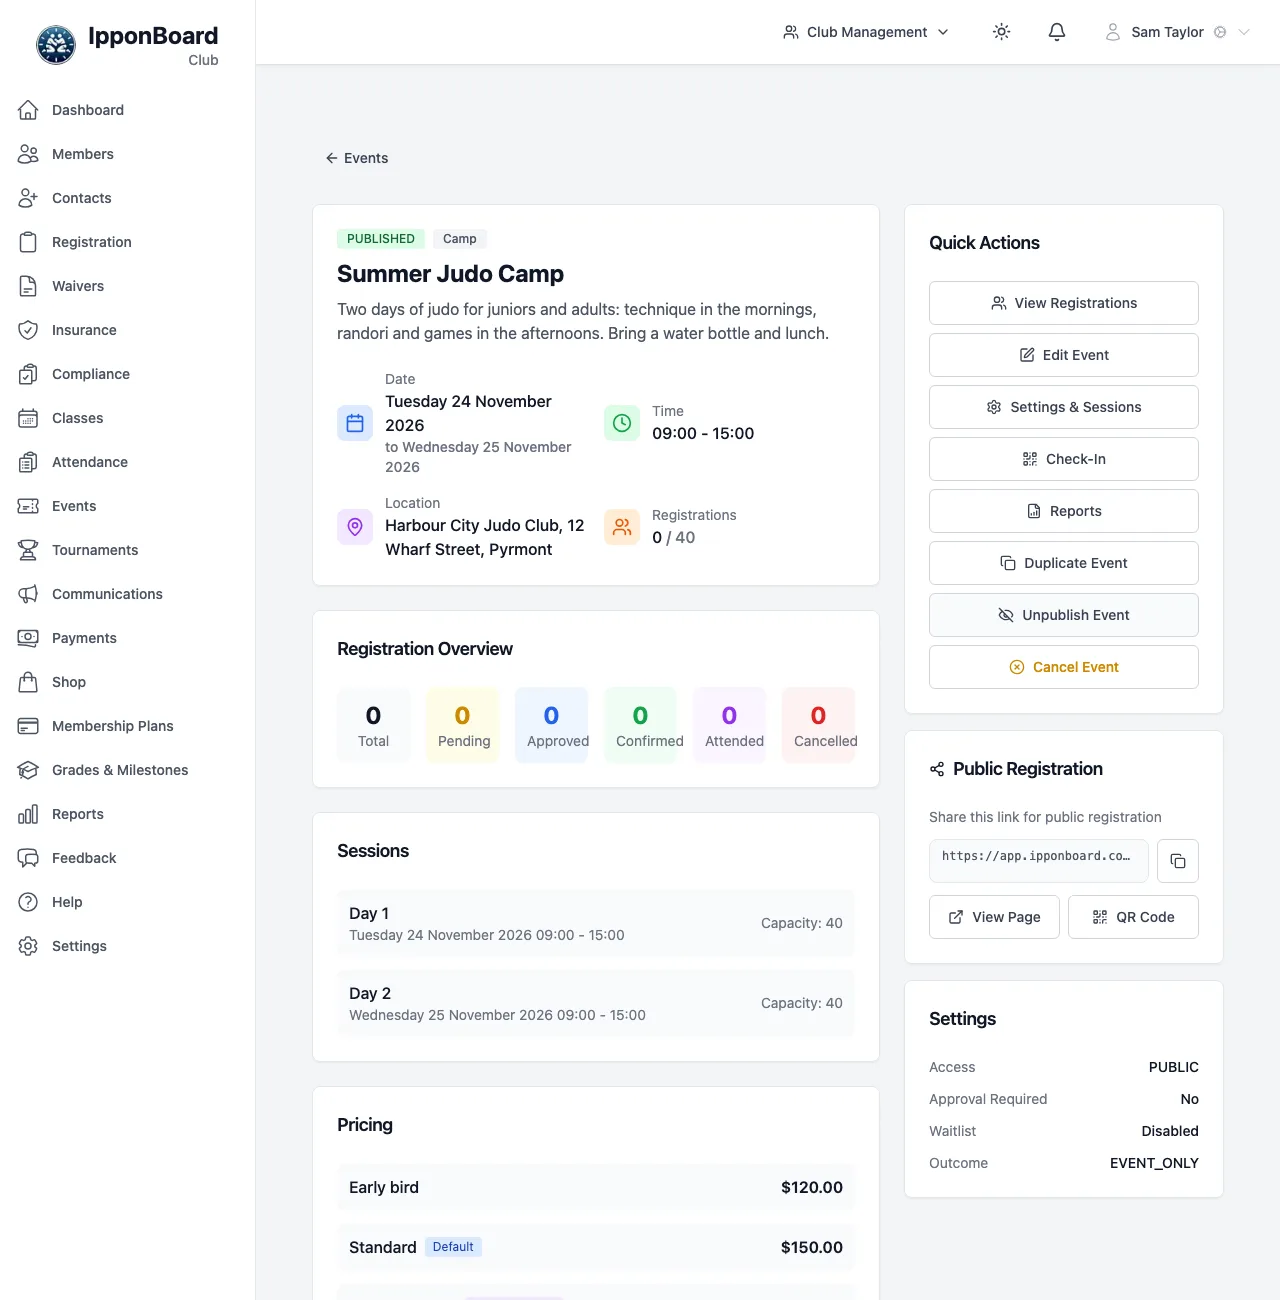This screenshot has height=1300, width=1280.
Task: Click the Help question mark icon
Action: tap(28, 902)
